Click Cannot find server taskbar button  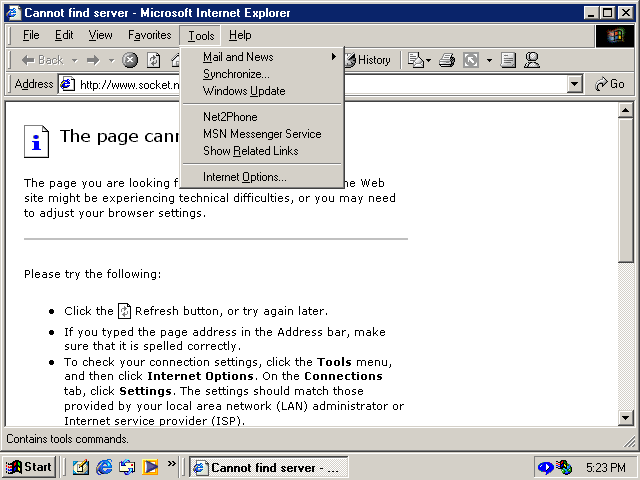269,467
